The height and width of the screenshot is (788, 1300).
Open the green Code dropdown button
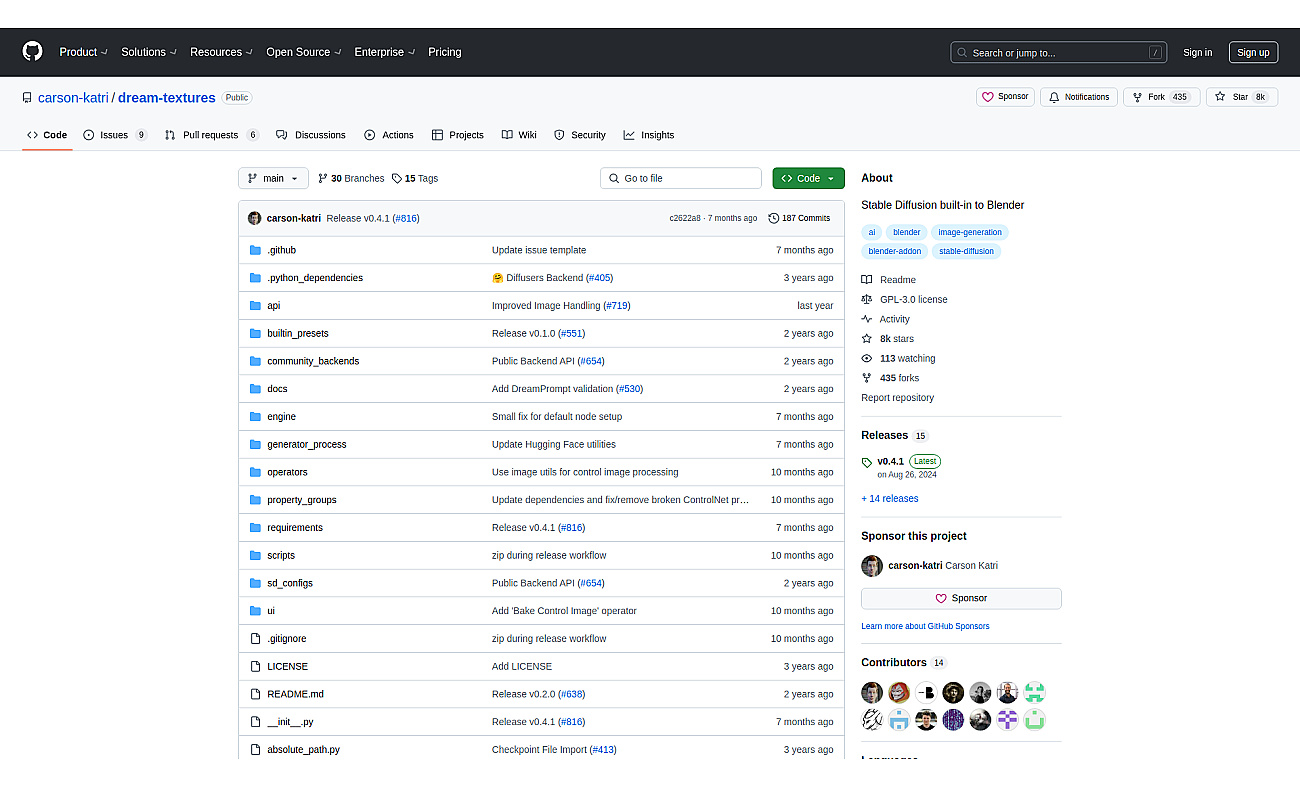[x=808, y=178]
